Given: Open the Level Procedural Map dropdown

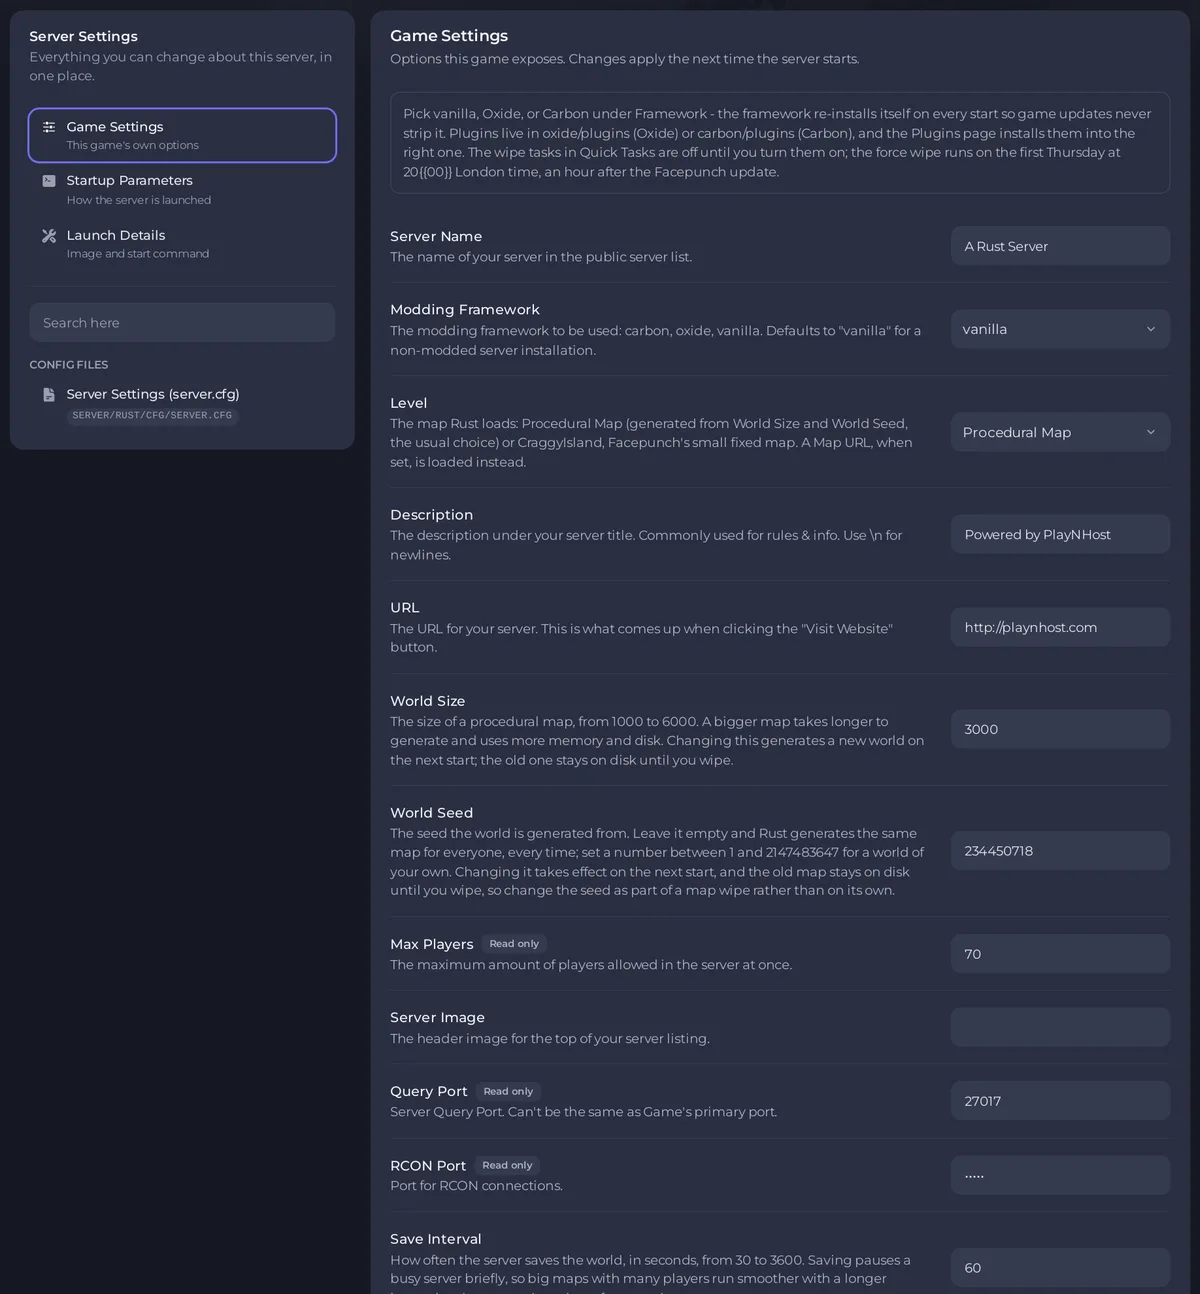Looking at the screenshot, I should pyautogui.click(x=1060, y=432).
